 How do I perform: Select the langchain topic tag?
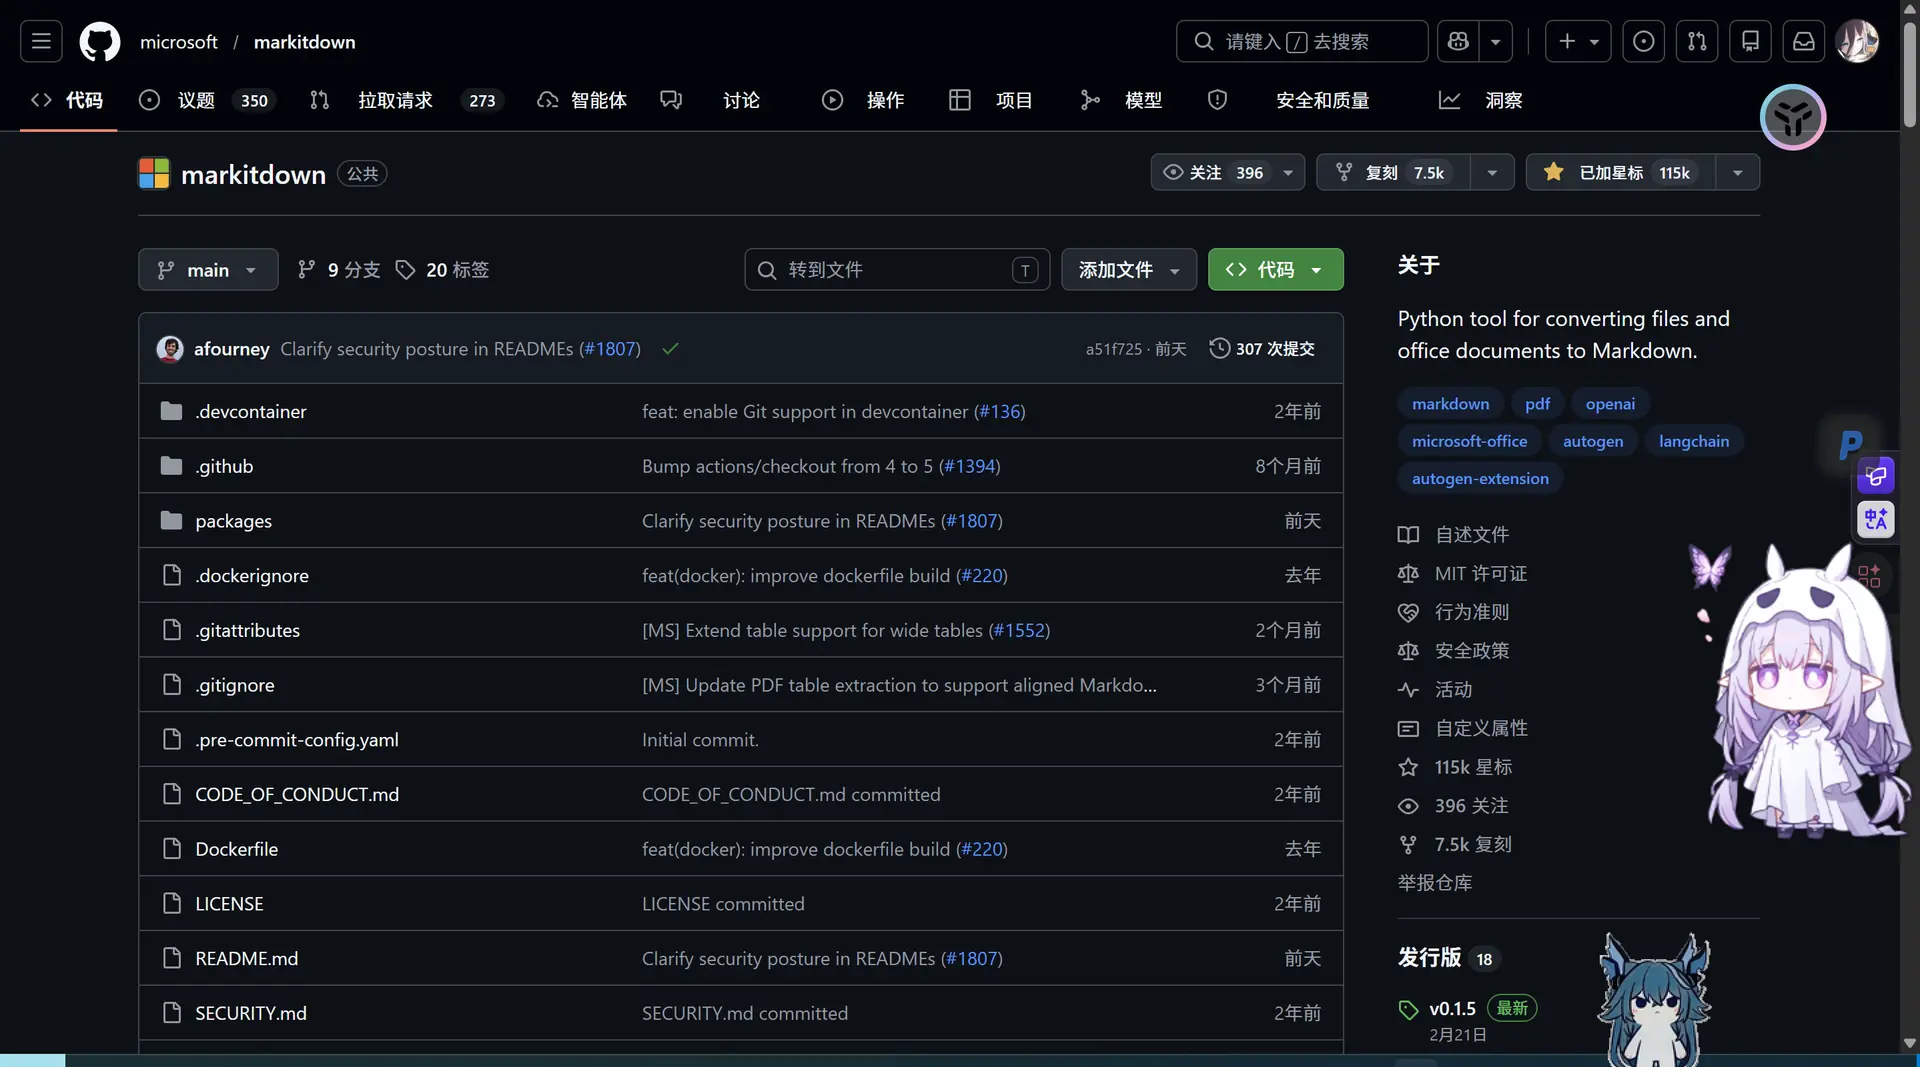[1694, 441]
